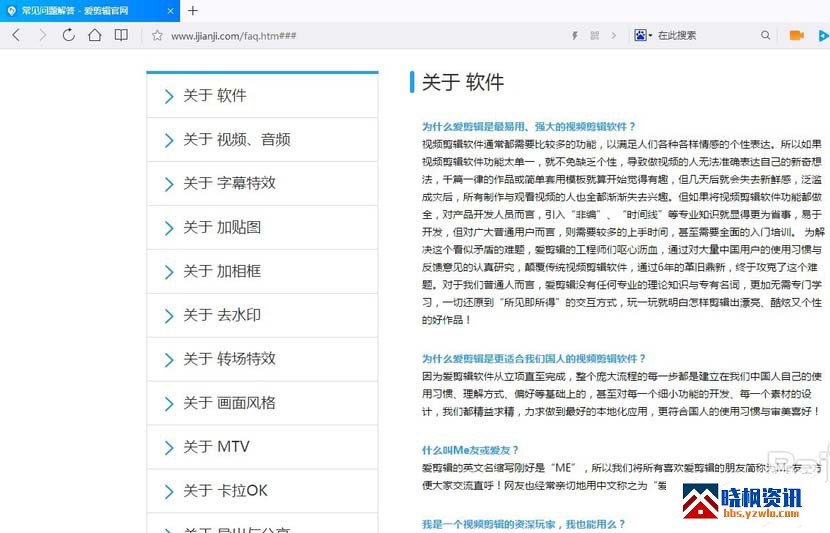The image size is (830, 533).
Task: Open the browser home page icon
Action: [x=95, y=35]
